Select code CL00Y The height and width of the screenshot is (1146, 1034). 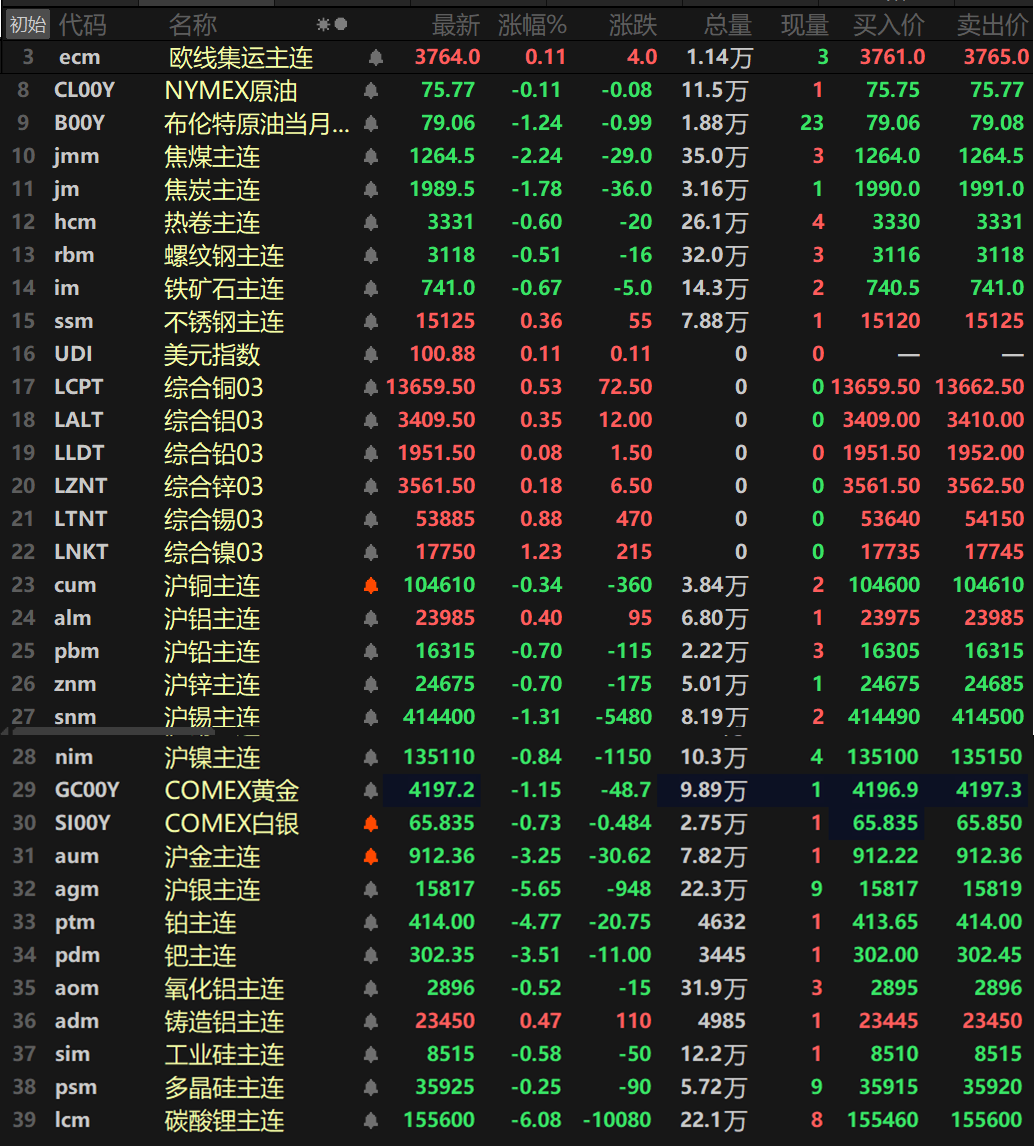click(x=84, y=90)
